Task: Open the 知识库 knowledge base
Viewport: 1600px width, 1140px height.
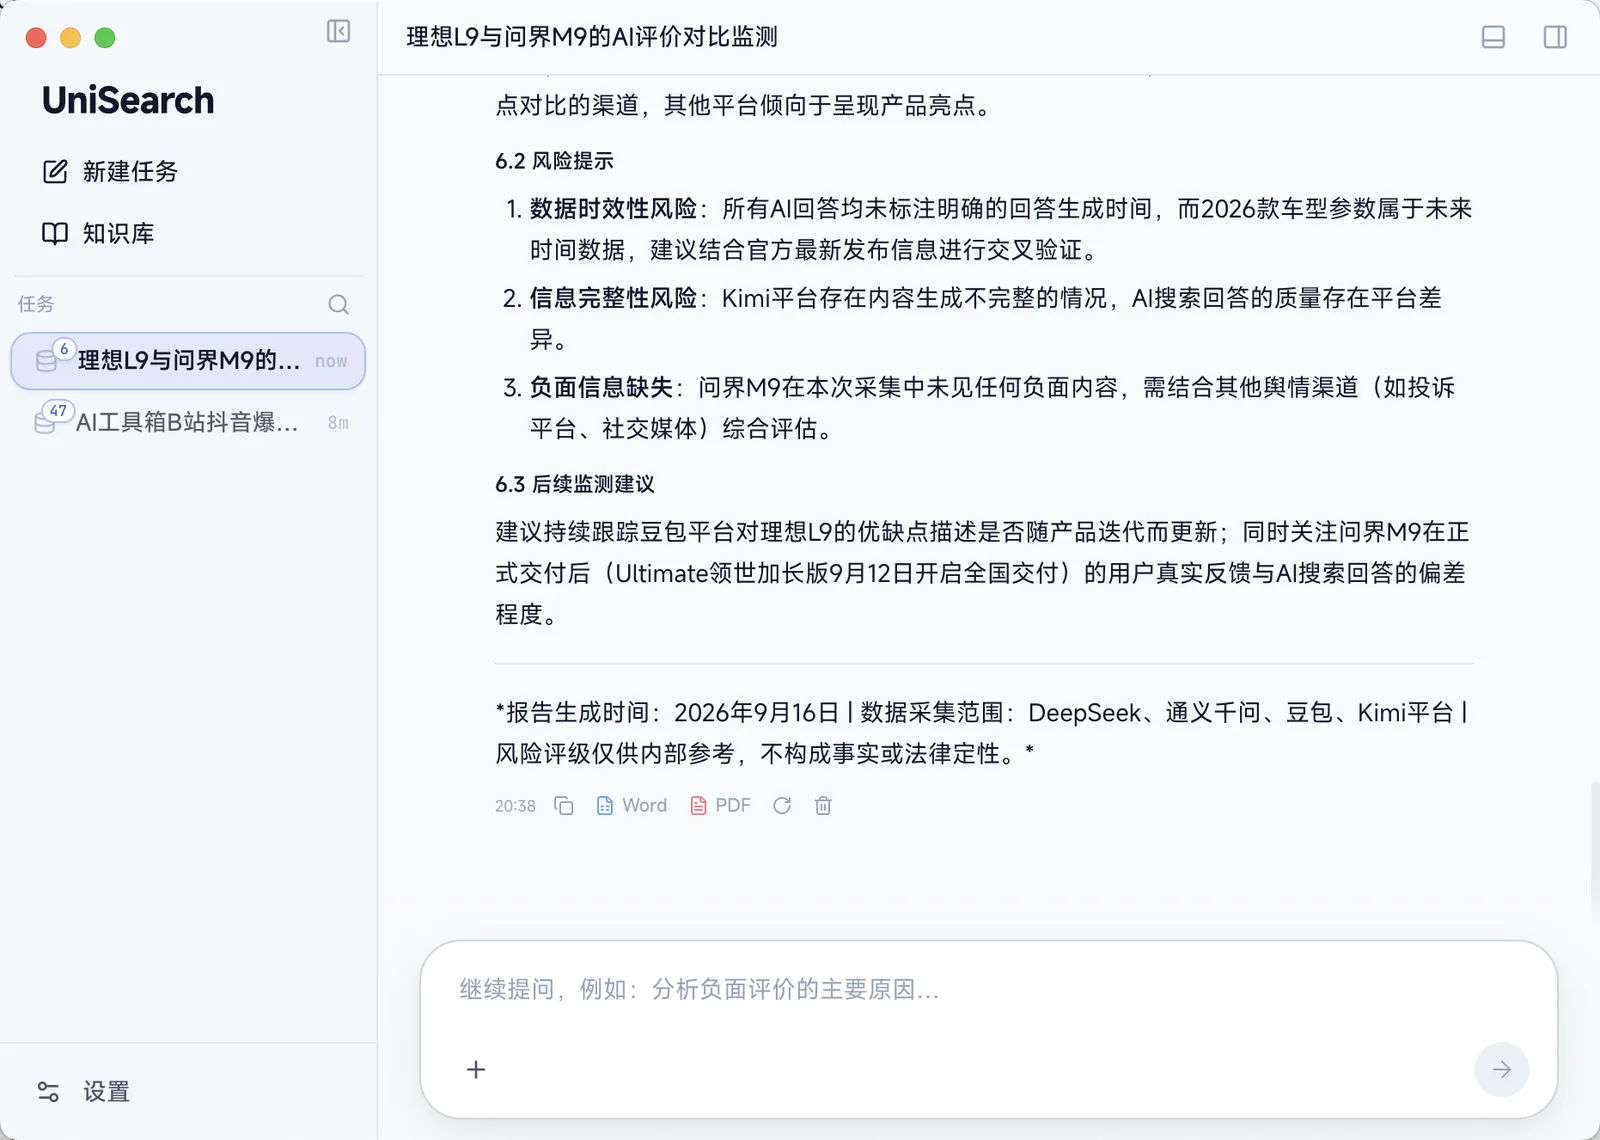Action: click(x=98, y=233)
